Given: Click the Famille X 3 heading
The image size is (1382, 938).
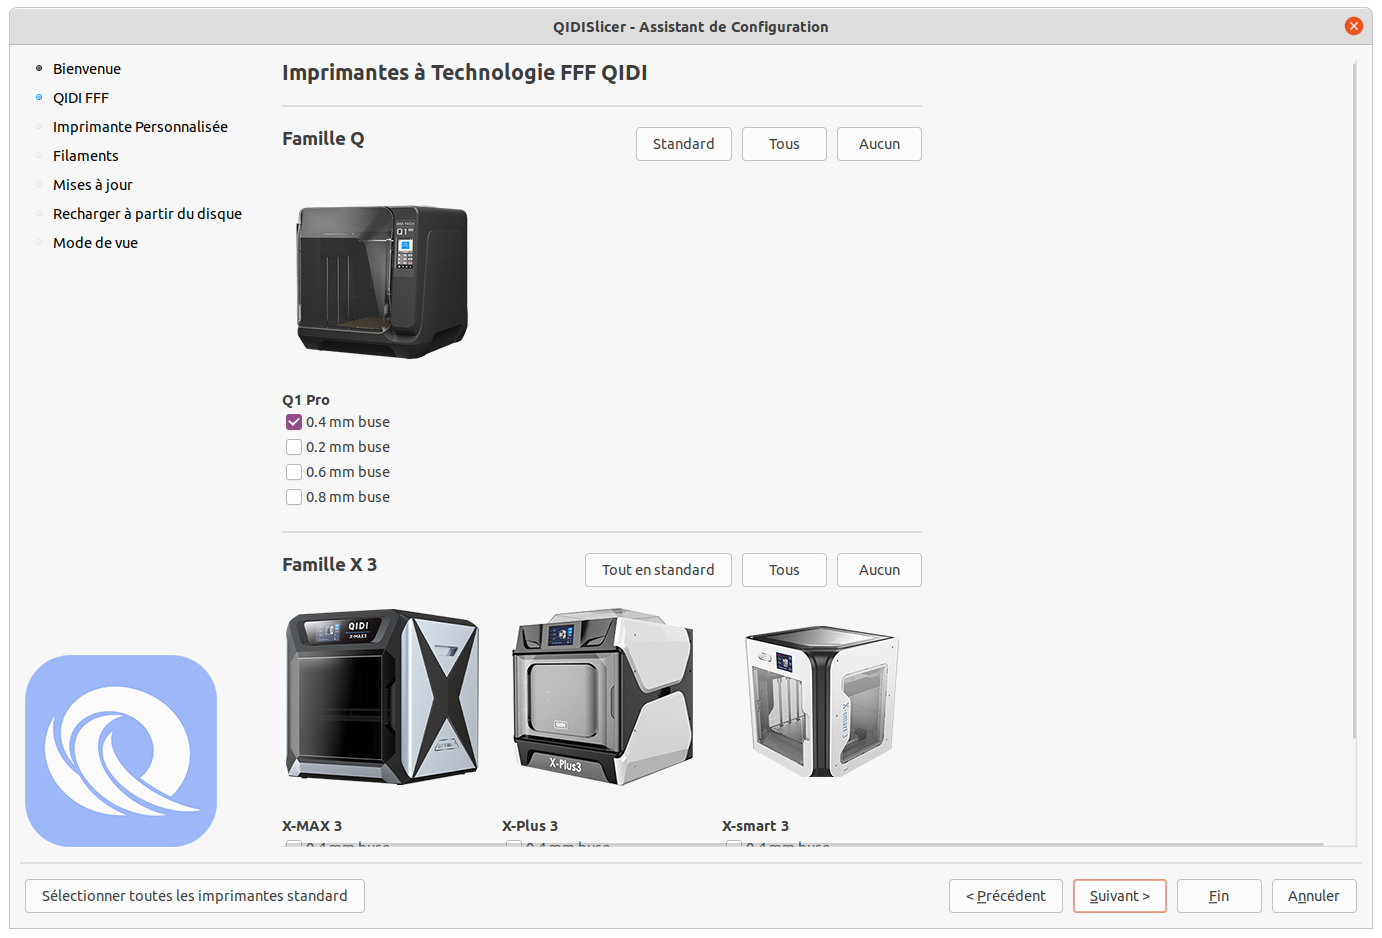Looking at the screenshot, I should [x=329, y=565].
